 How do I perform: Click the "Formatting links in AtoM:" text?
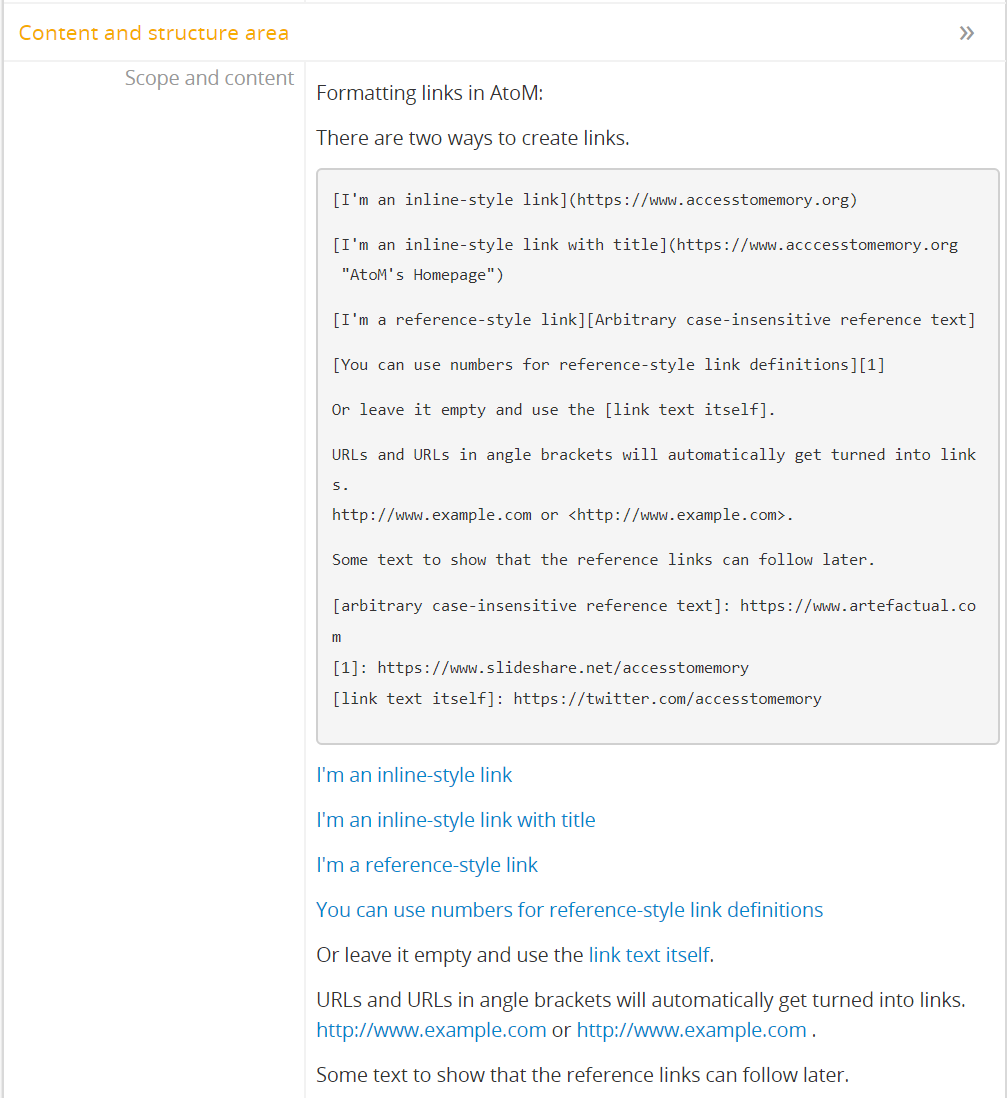point(429,93)
